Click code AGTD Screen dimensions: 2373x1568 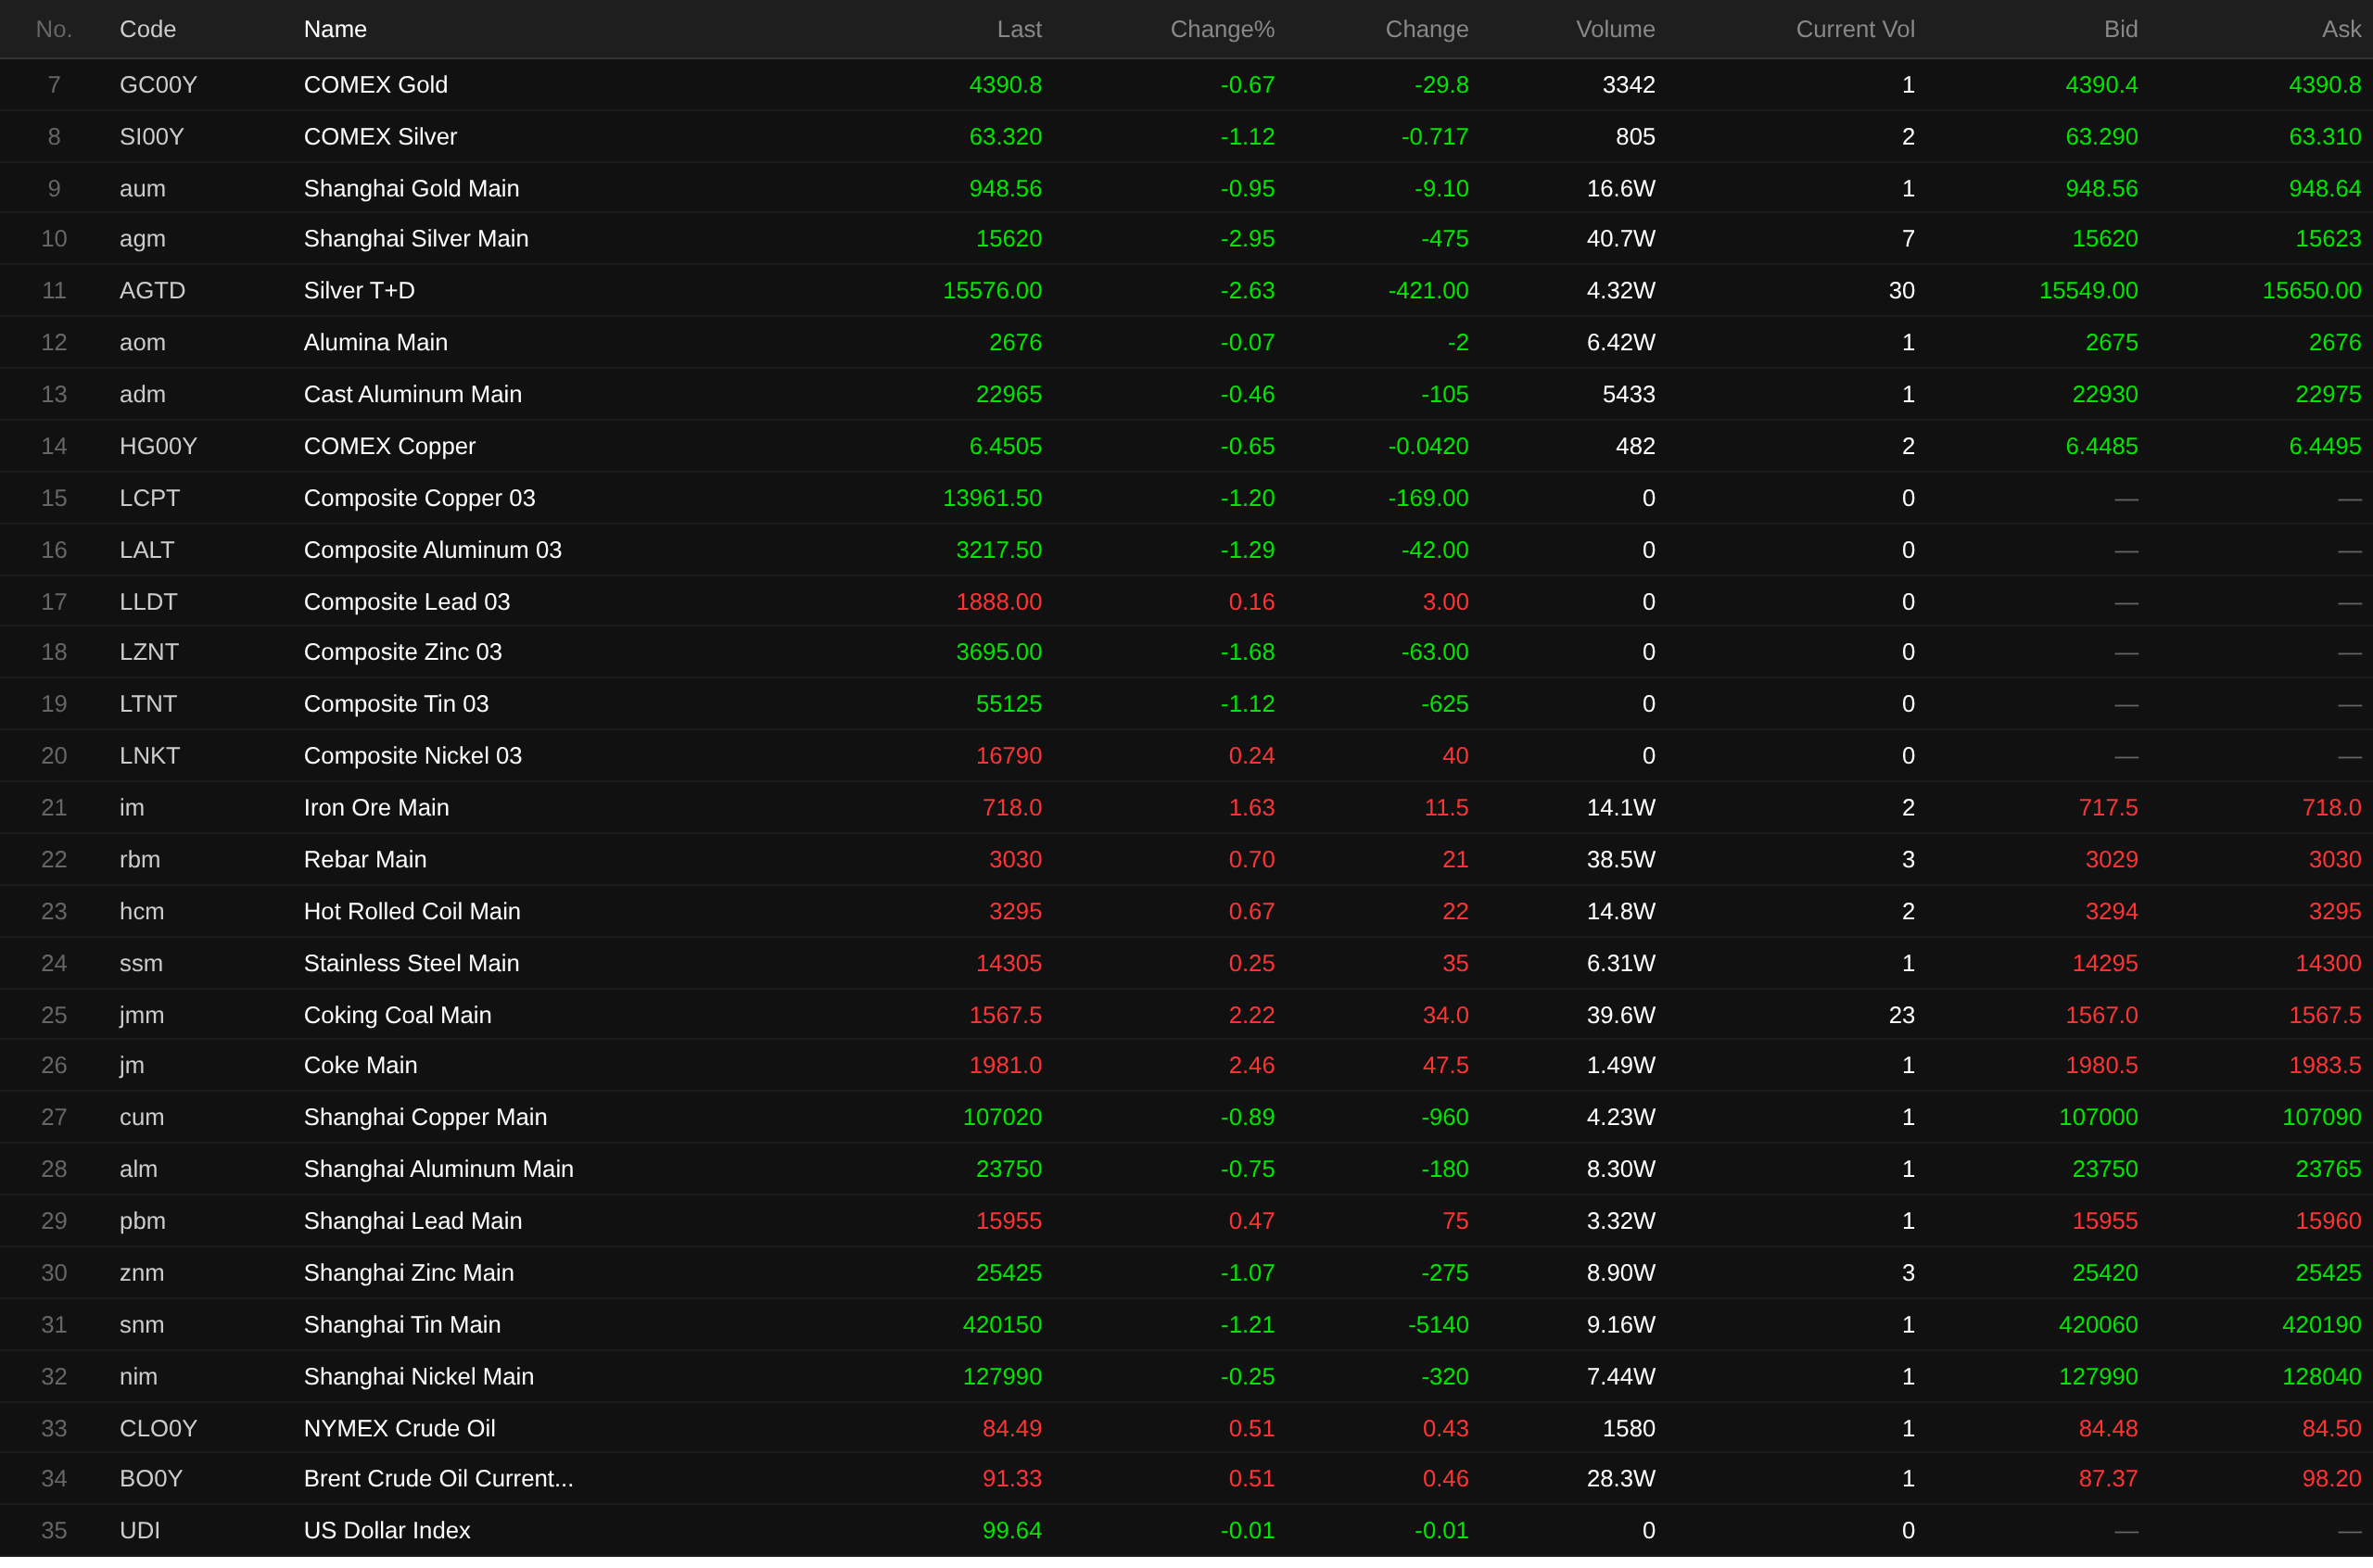click(x=152, y=291)
